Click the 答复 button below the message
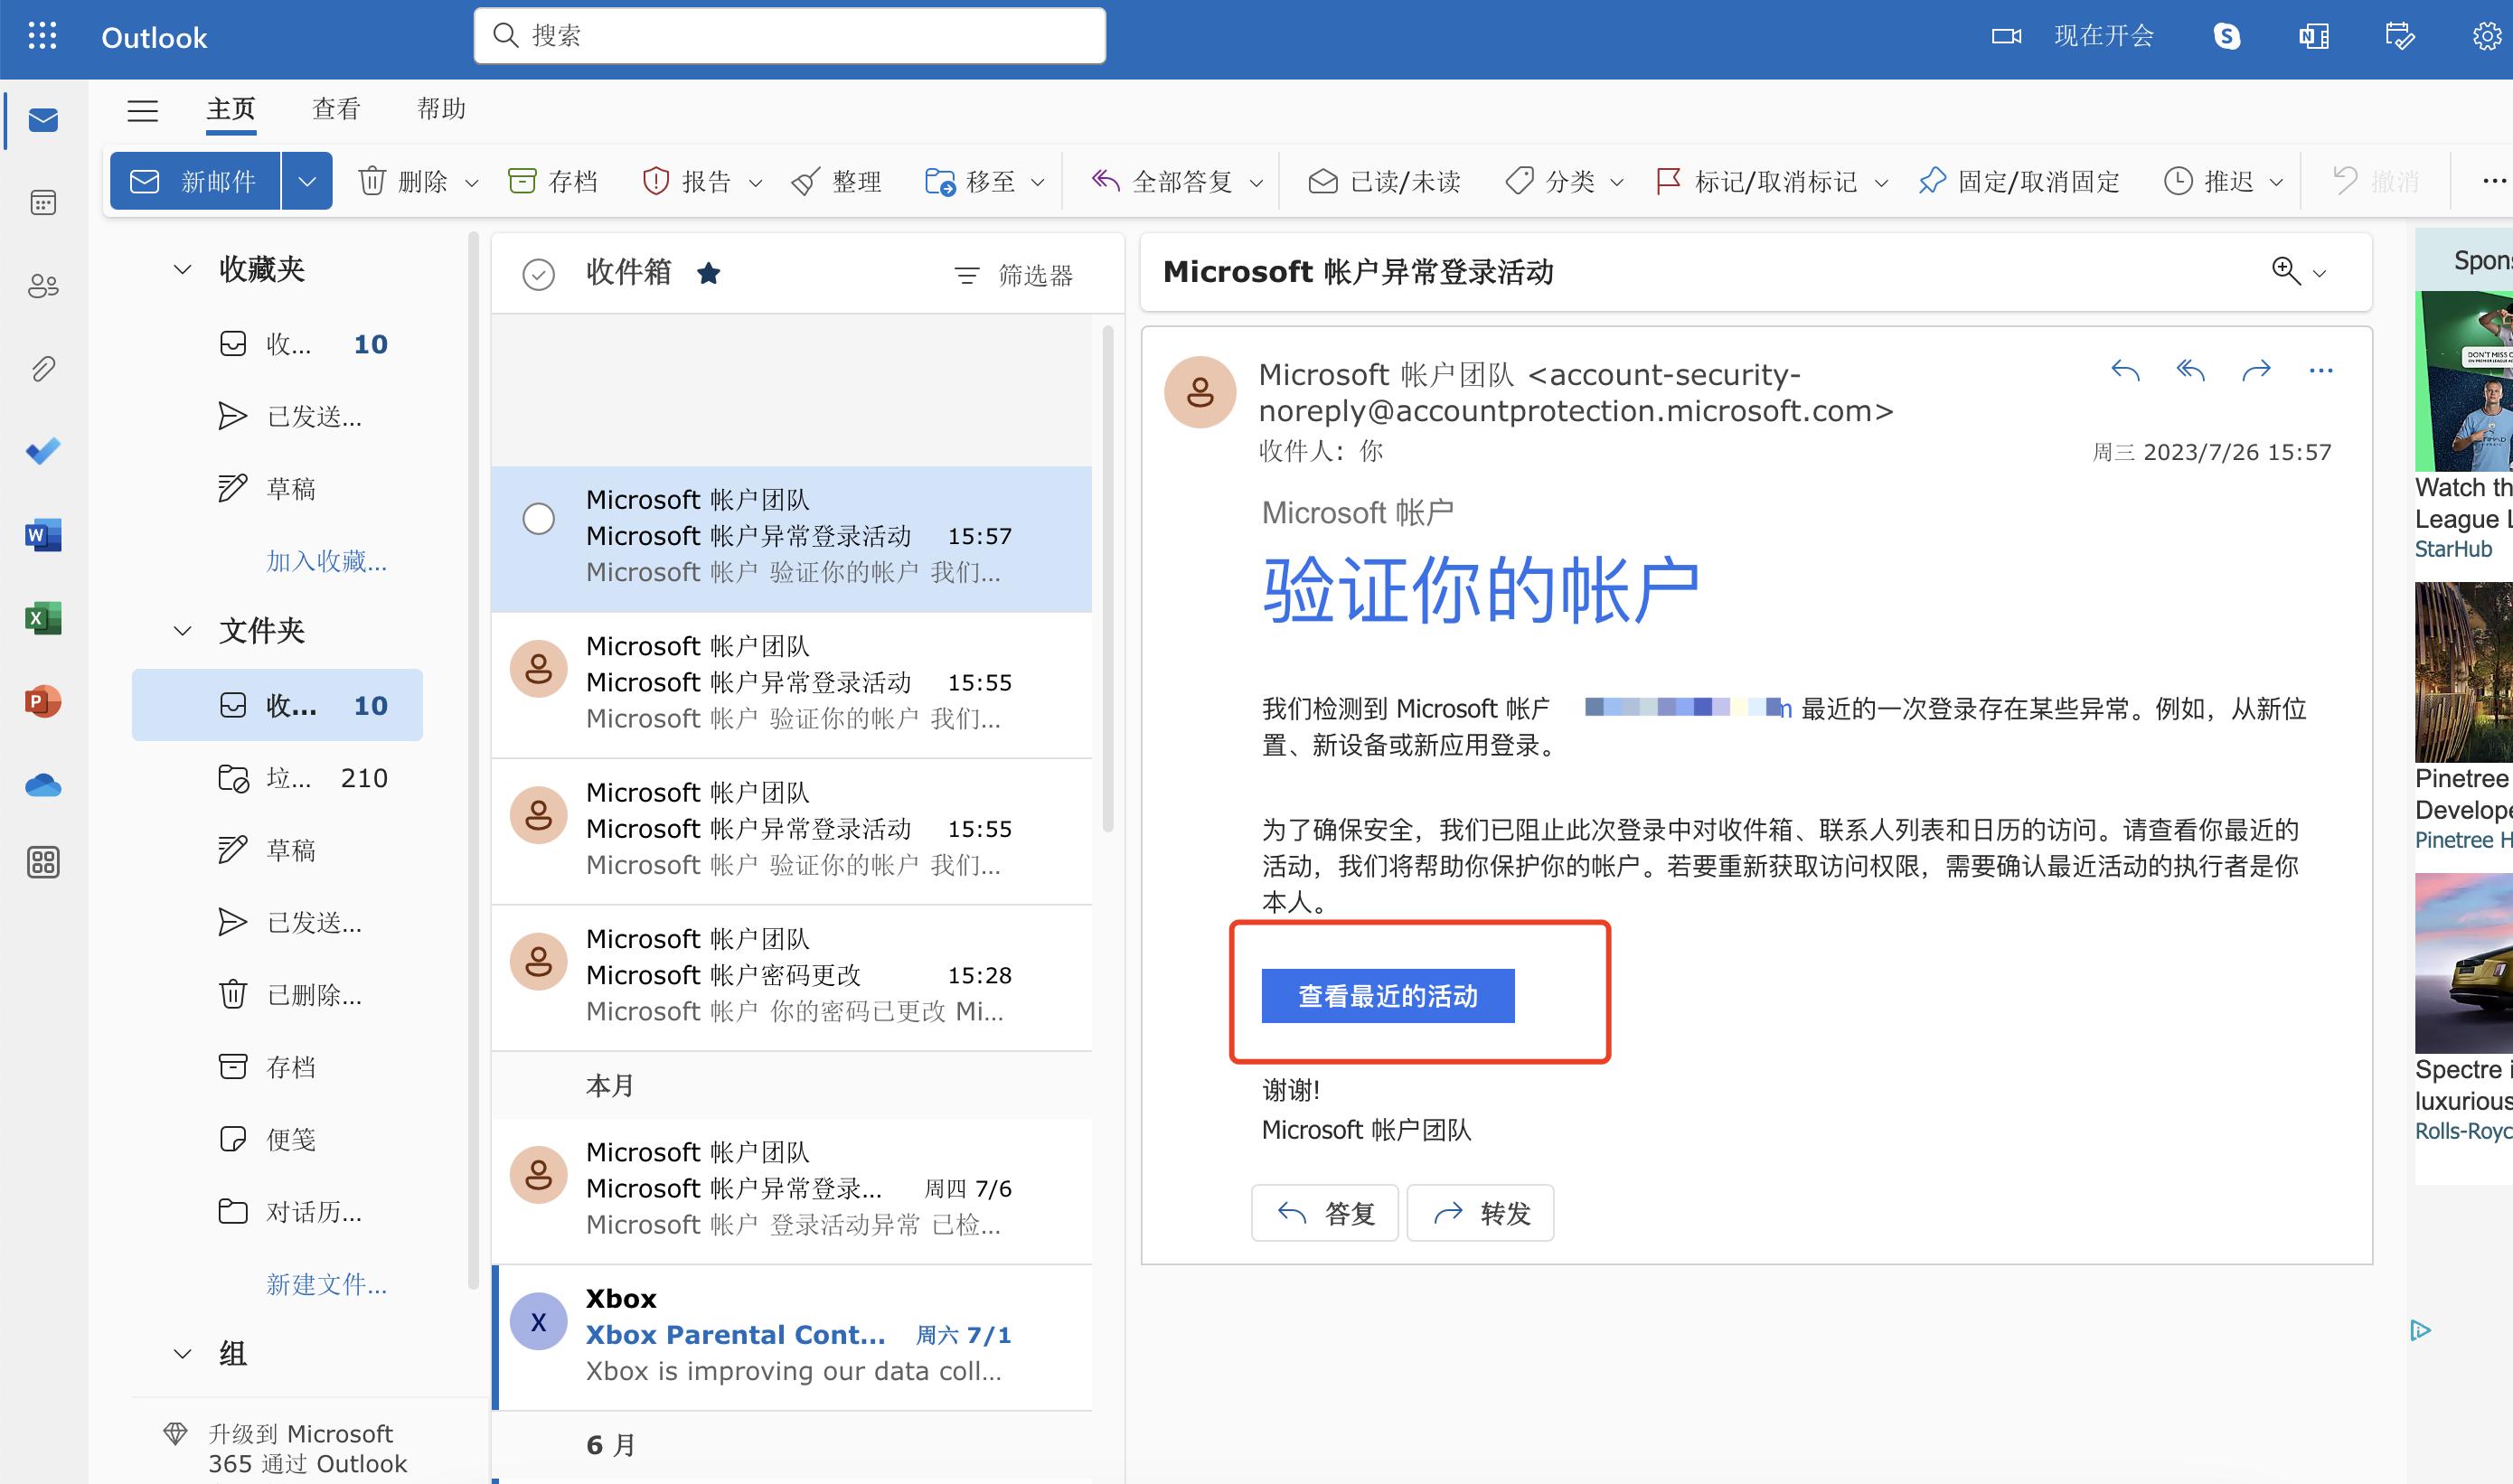2513x1484 pixels. point(1325,1213)
